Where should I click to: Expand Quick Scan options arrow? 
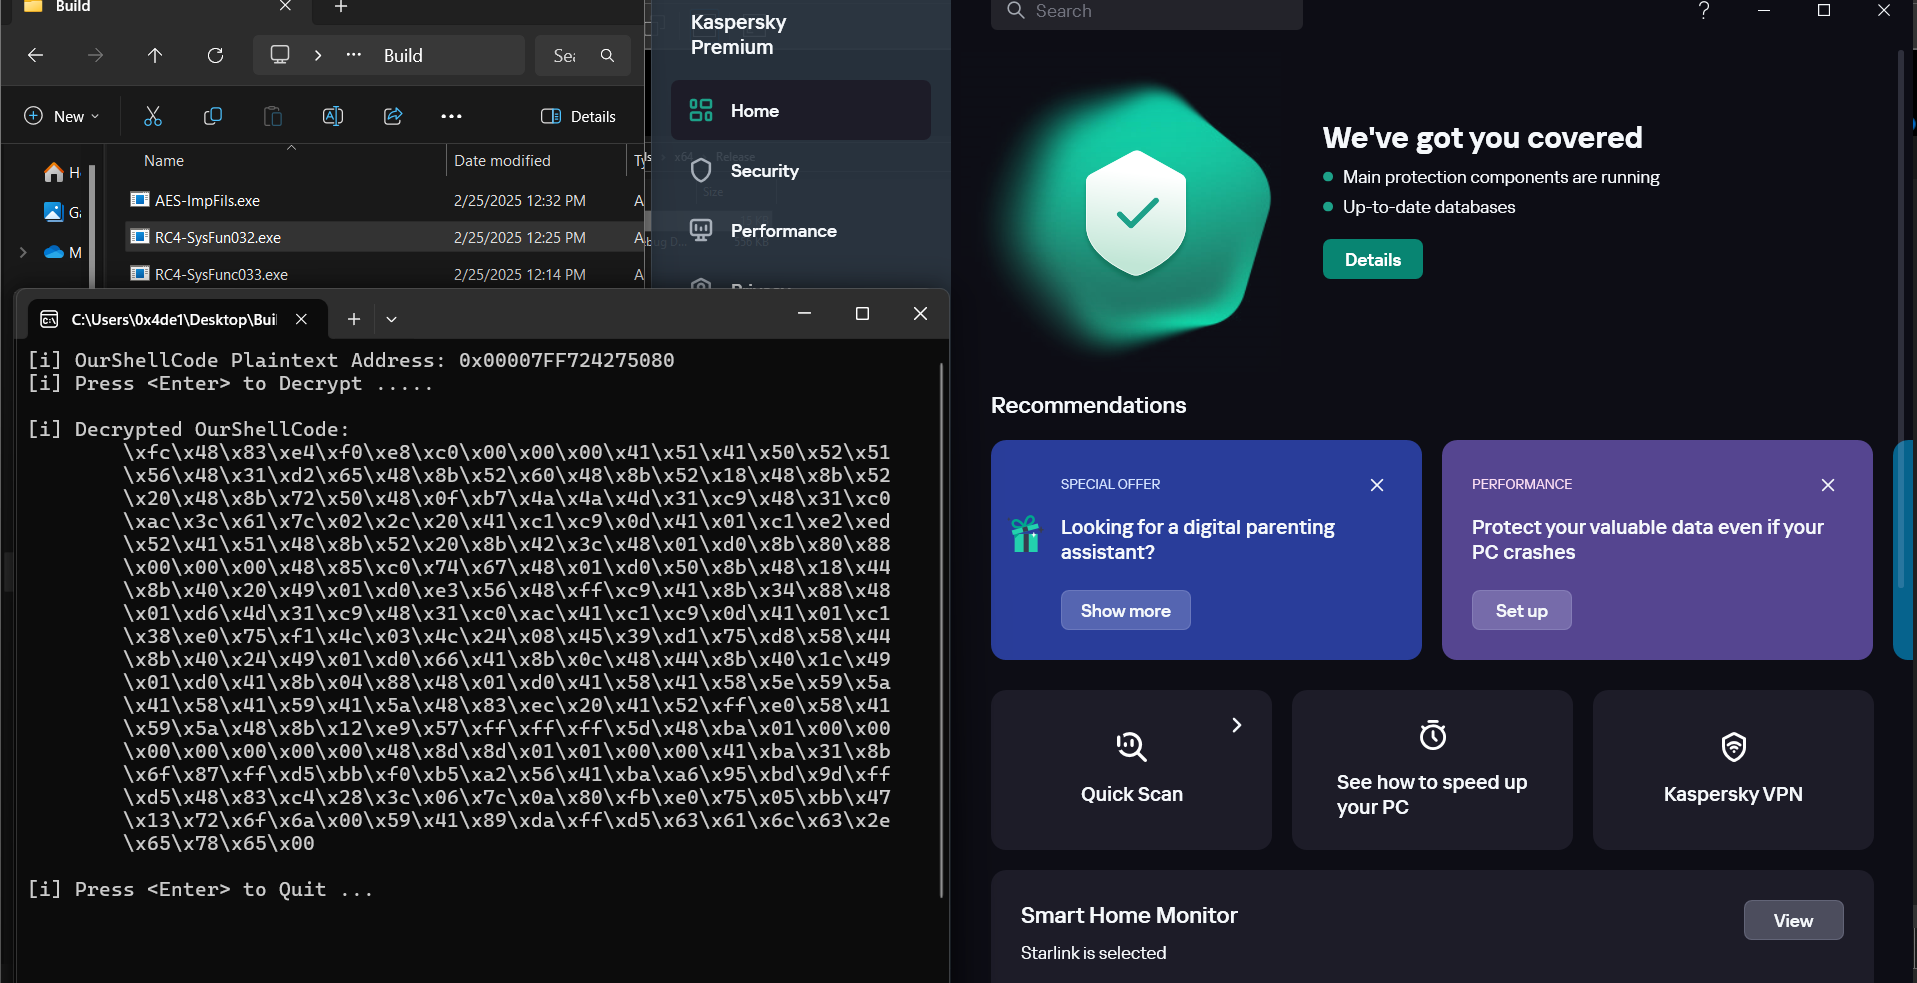pos(1237,725)
